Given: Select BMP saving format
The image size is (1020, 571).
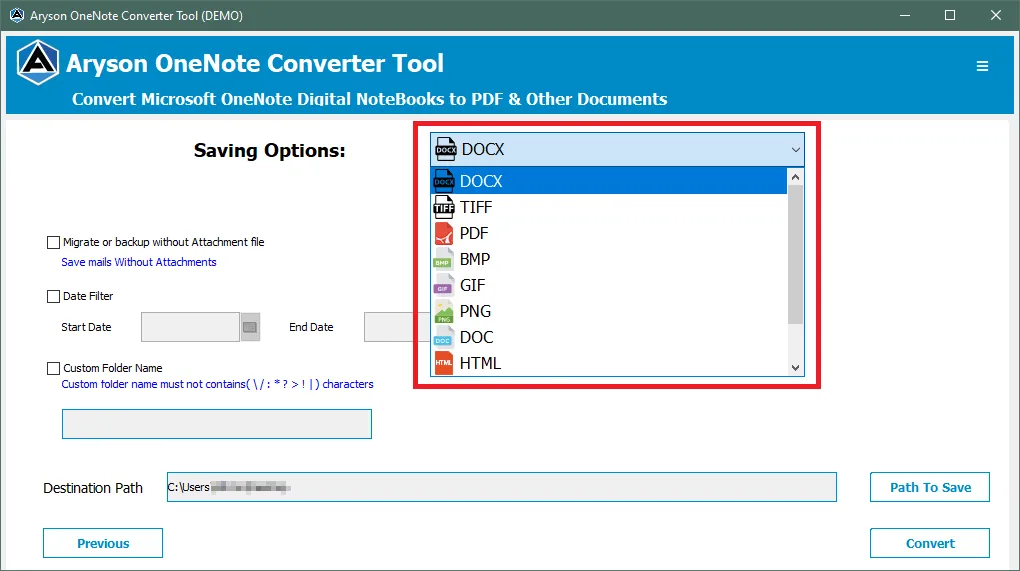Looking at the screenshot, I should 609,259.
